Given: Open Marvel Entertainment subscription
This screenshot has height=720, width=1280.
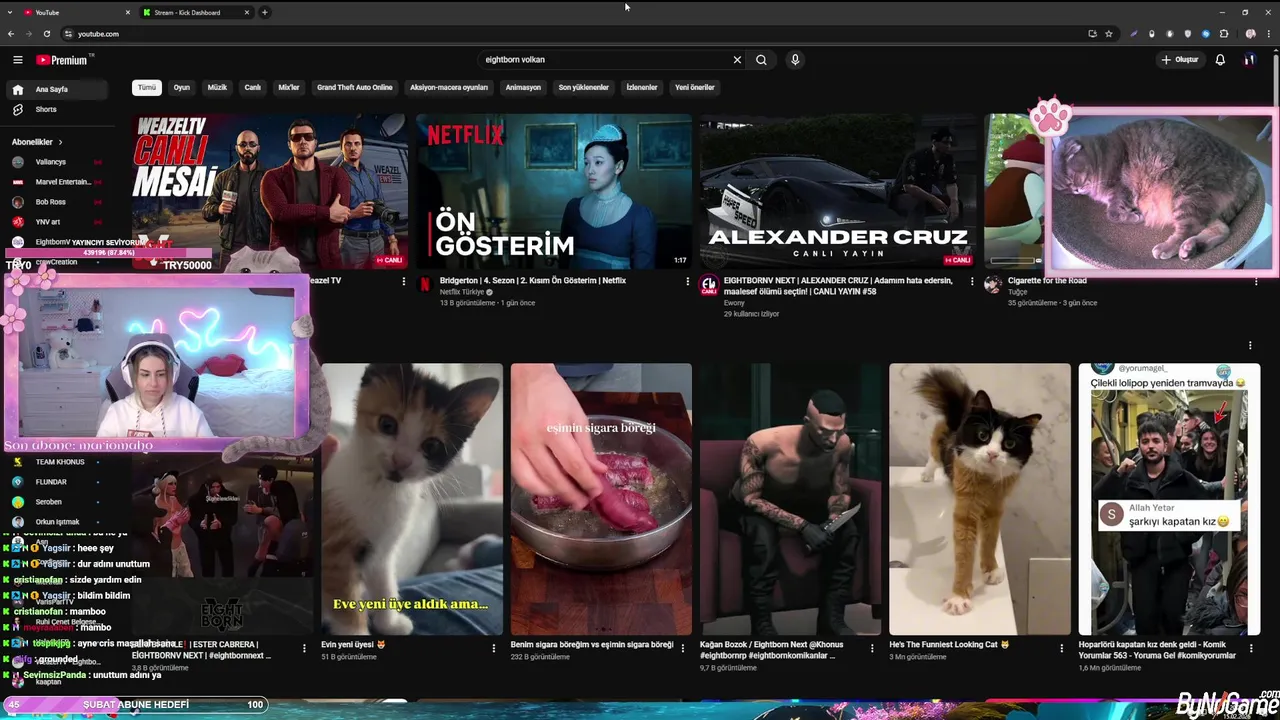Looking at the screenshot, I should 55,182.
